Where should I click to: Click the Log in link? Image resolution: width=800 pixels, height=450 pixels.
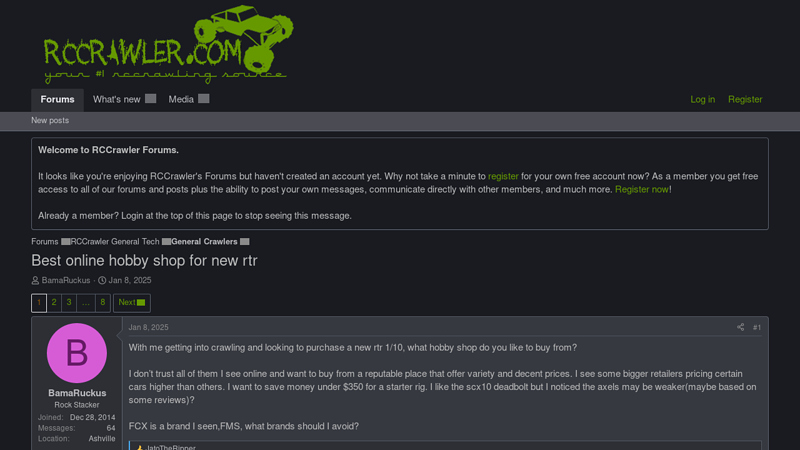(x=702, y=100)
